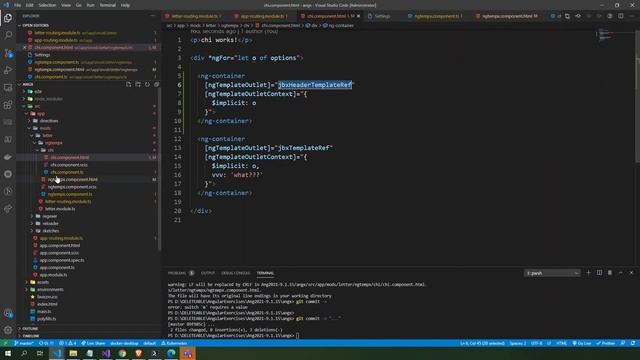The width and height of the screenshot is (640, 360).
Task: Open explorer panel more actions menu
Action: pyautogui.click(x=153, y=16)
